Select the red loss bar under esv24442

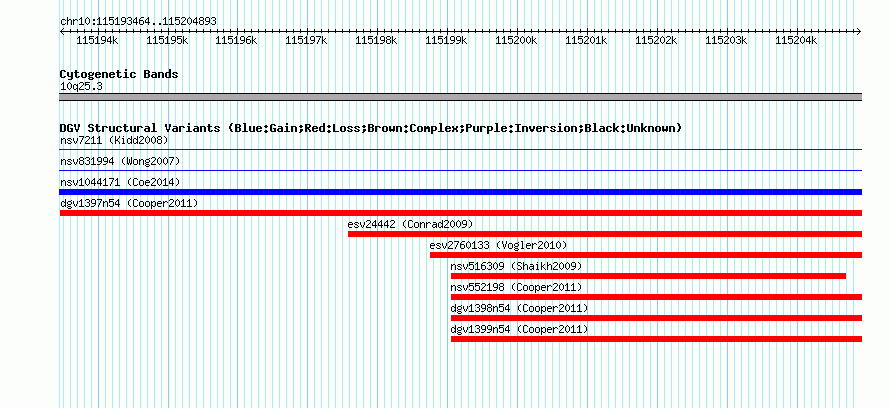pyautogui.click(x=605, y=234)
